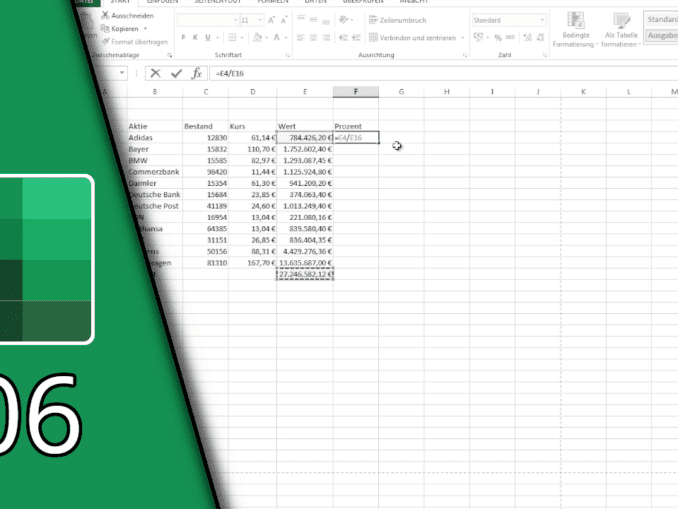Image resolution: width=678 pixels, height=509 pixels.
Task: Align cell content to the vertical middle
Action: pos(313,20)
